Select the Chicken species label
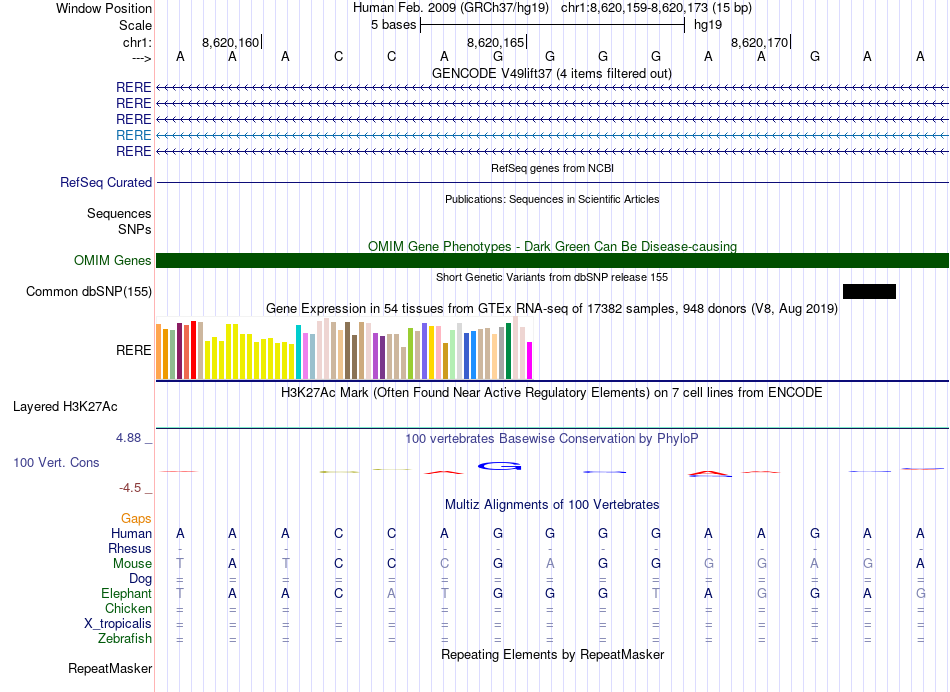Screen dimensions: 950x692 [128, 608]
